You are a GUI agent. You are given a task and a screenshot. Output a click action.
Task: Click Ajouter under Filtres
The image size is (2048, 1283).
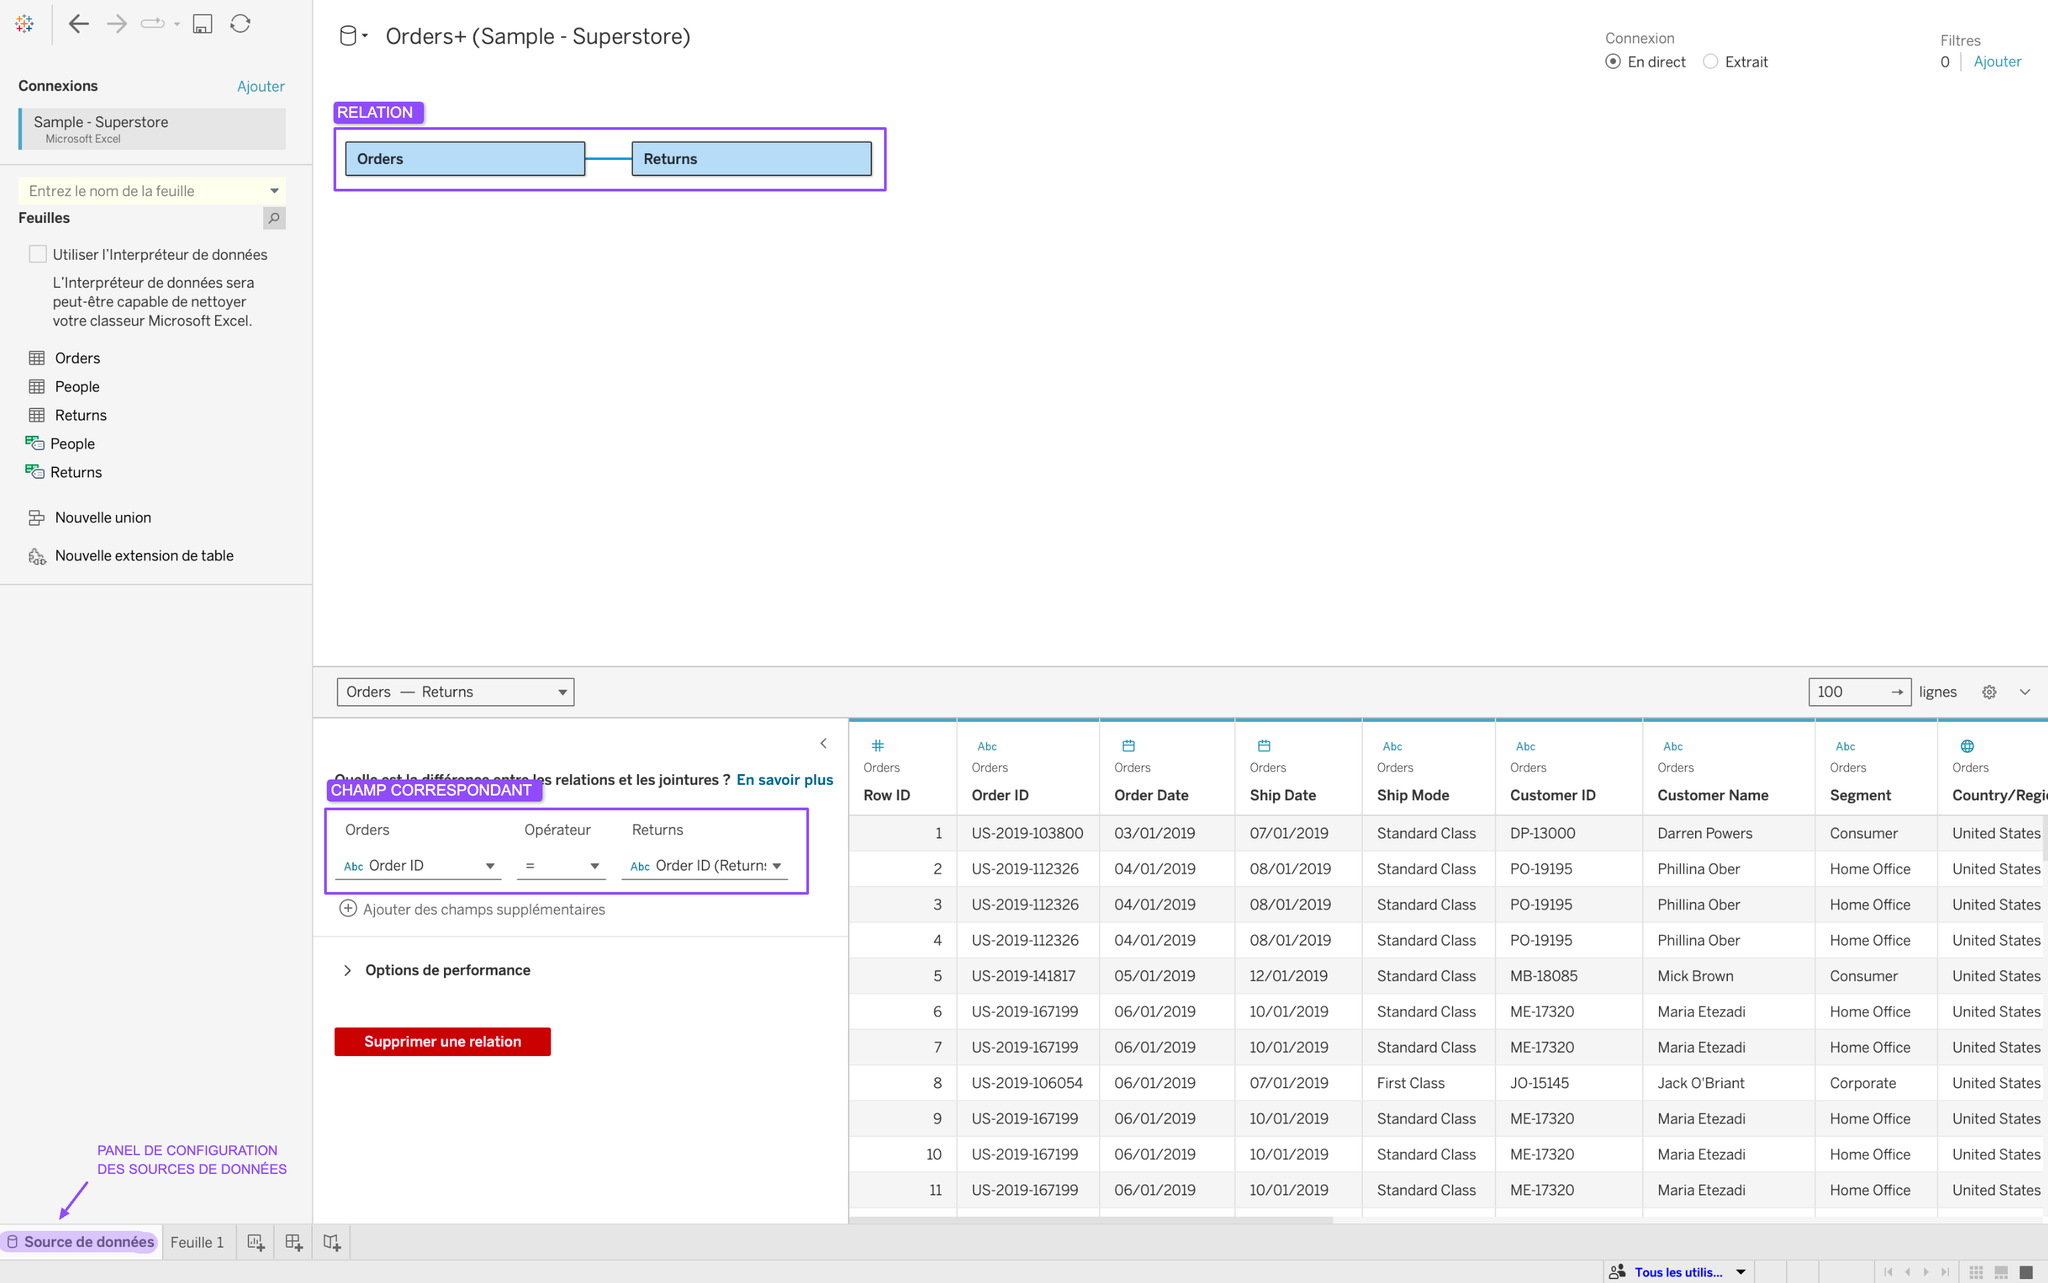pyautogui.click(x=1997, y=62)
